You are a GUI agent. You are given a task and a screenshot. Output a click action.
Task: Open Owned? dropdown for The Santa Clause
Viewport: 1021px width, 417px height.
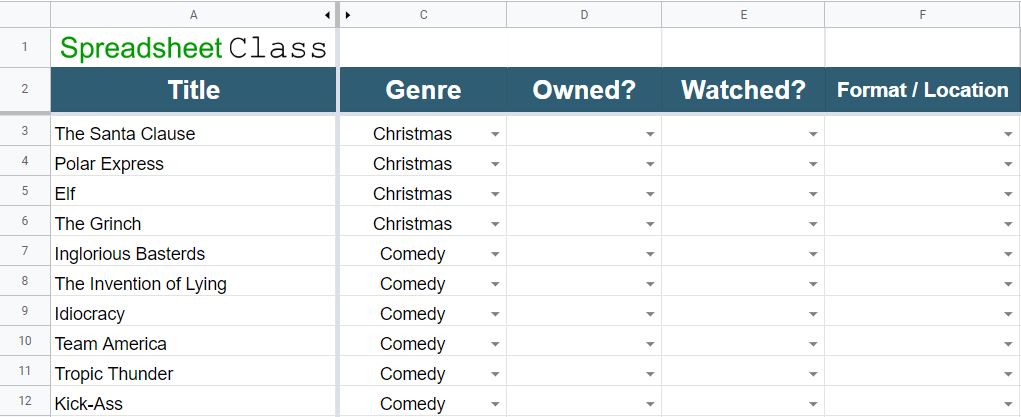[x=650, y=134]
